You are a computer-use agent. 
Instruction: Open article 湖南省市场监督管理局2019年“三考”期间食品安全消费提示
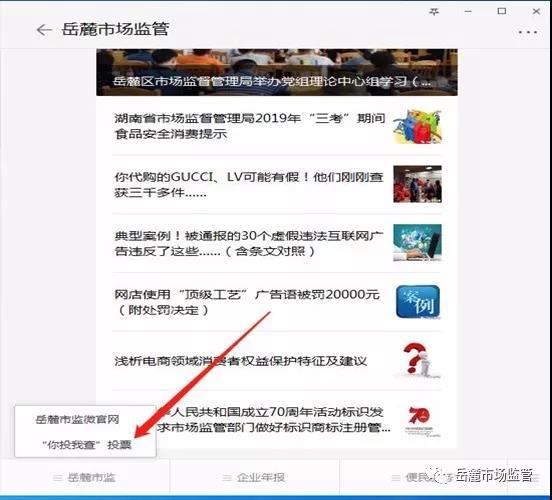277,126
